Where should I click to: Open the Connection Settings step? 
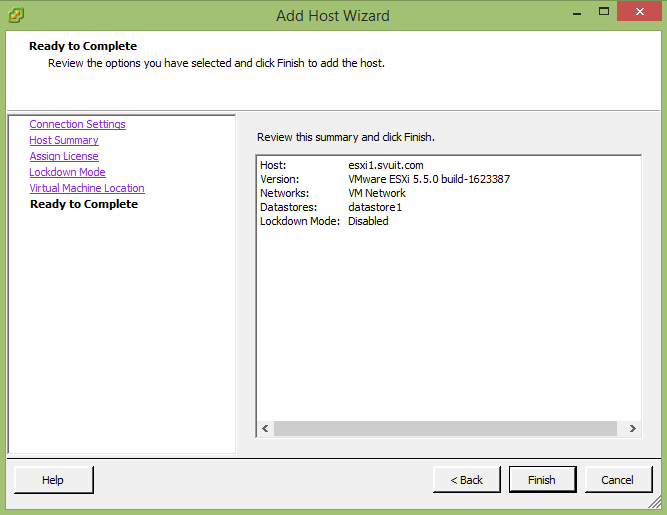(x=77, y=124)
